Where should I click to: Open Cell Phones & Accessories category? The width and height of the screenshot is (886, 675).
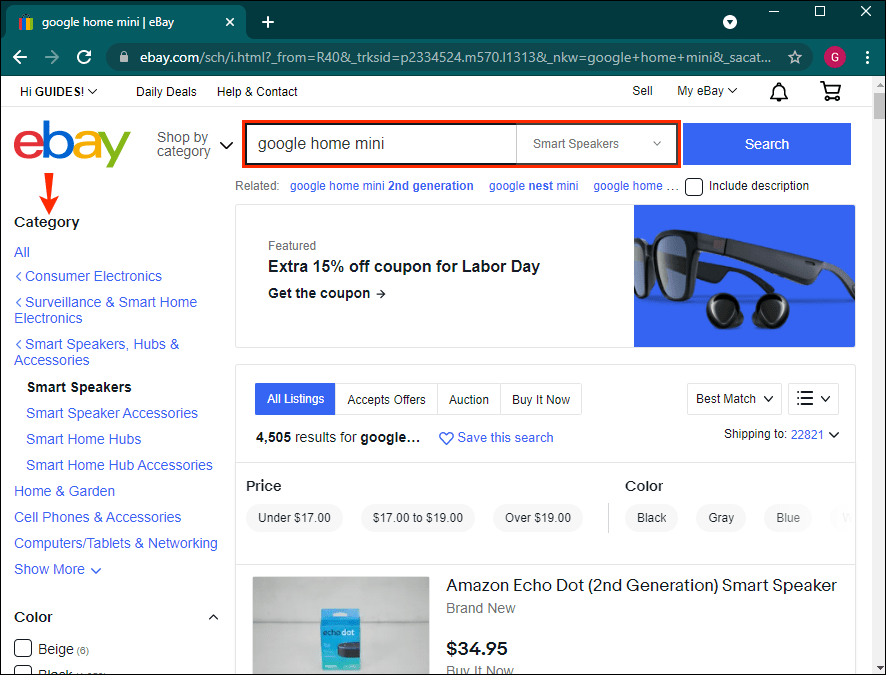(98, 517)
